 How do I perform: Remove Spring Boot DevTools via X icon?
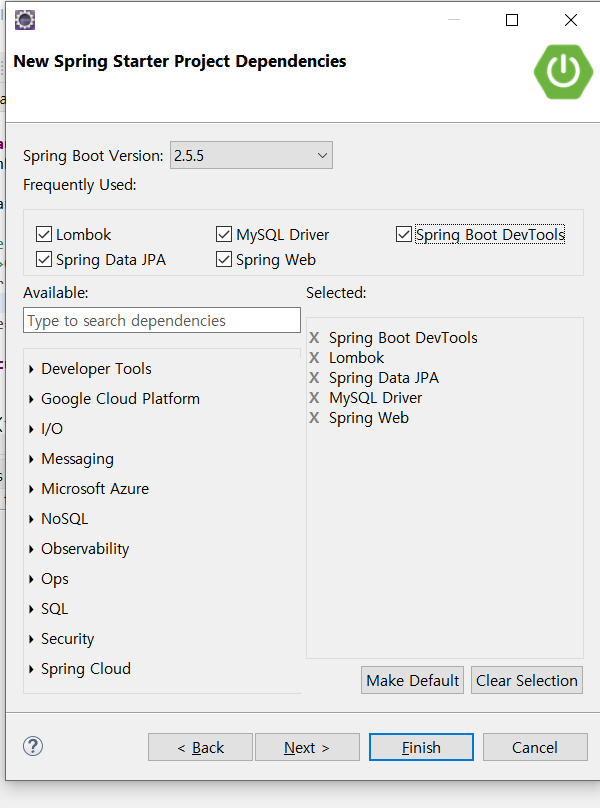314,338
